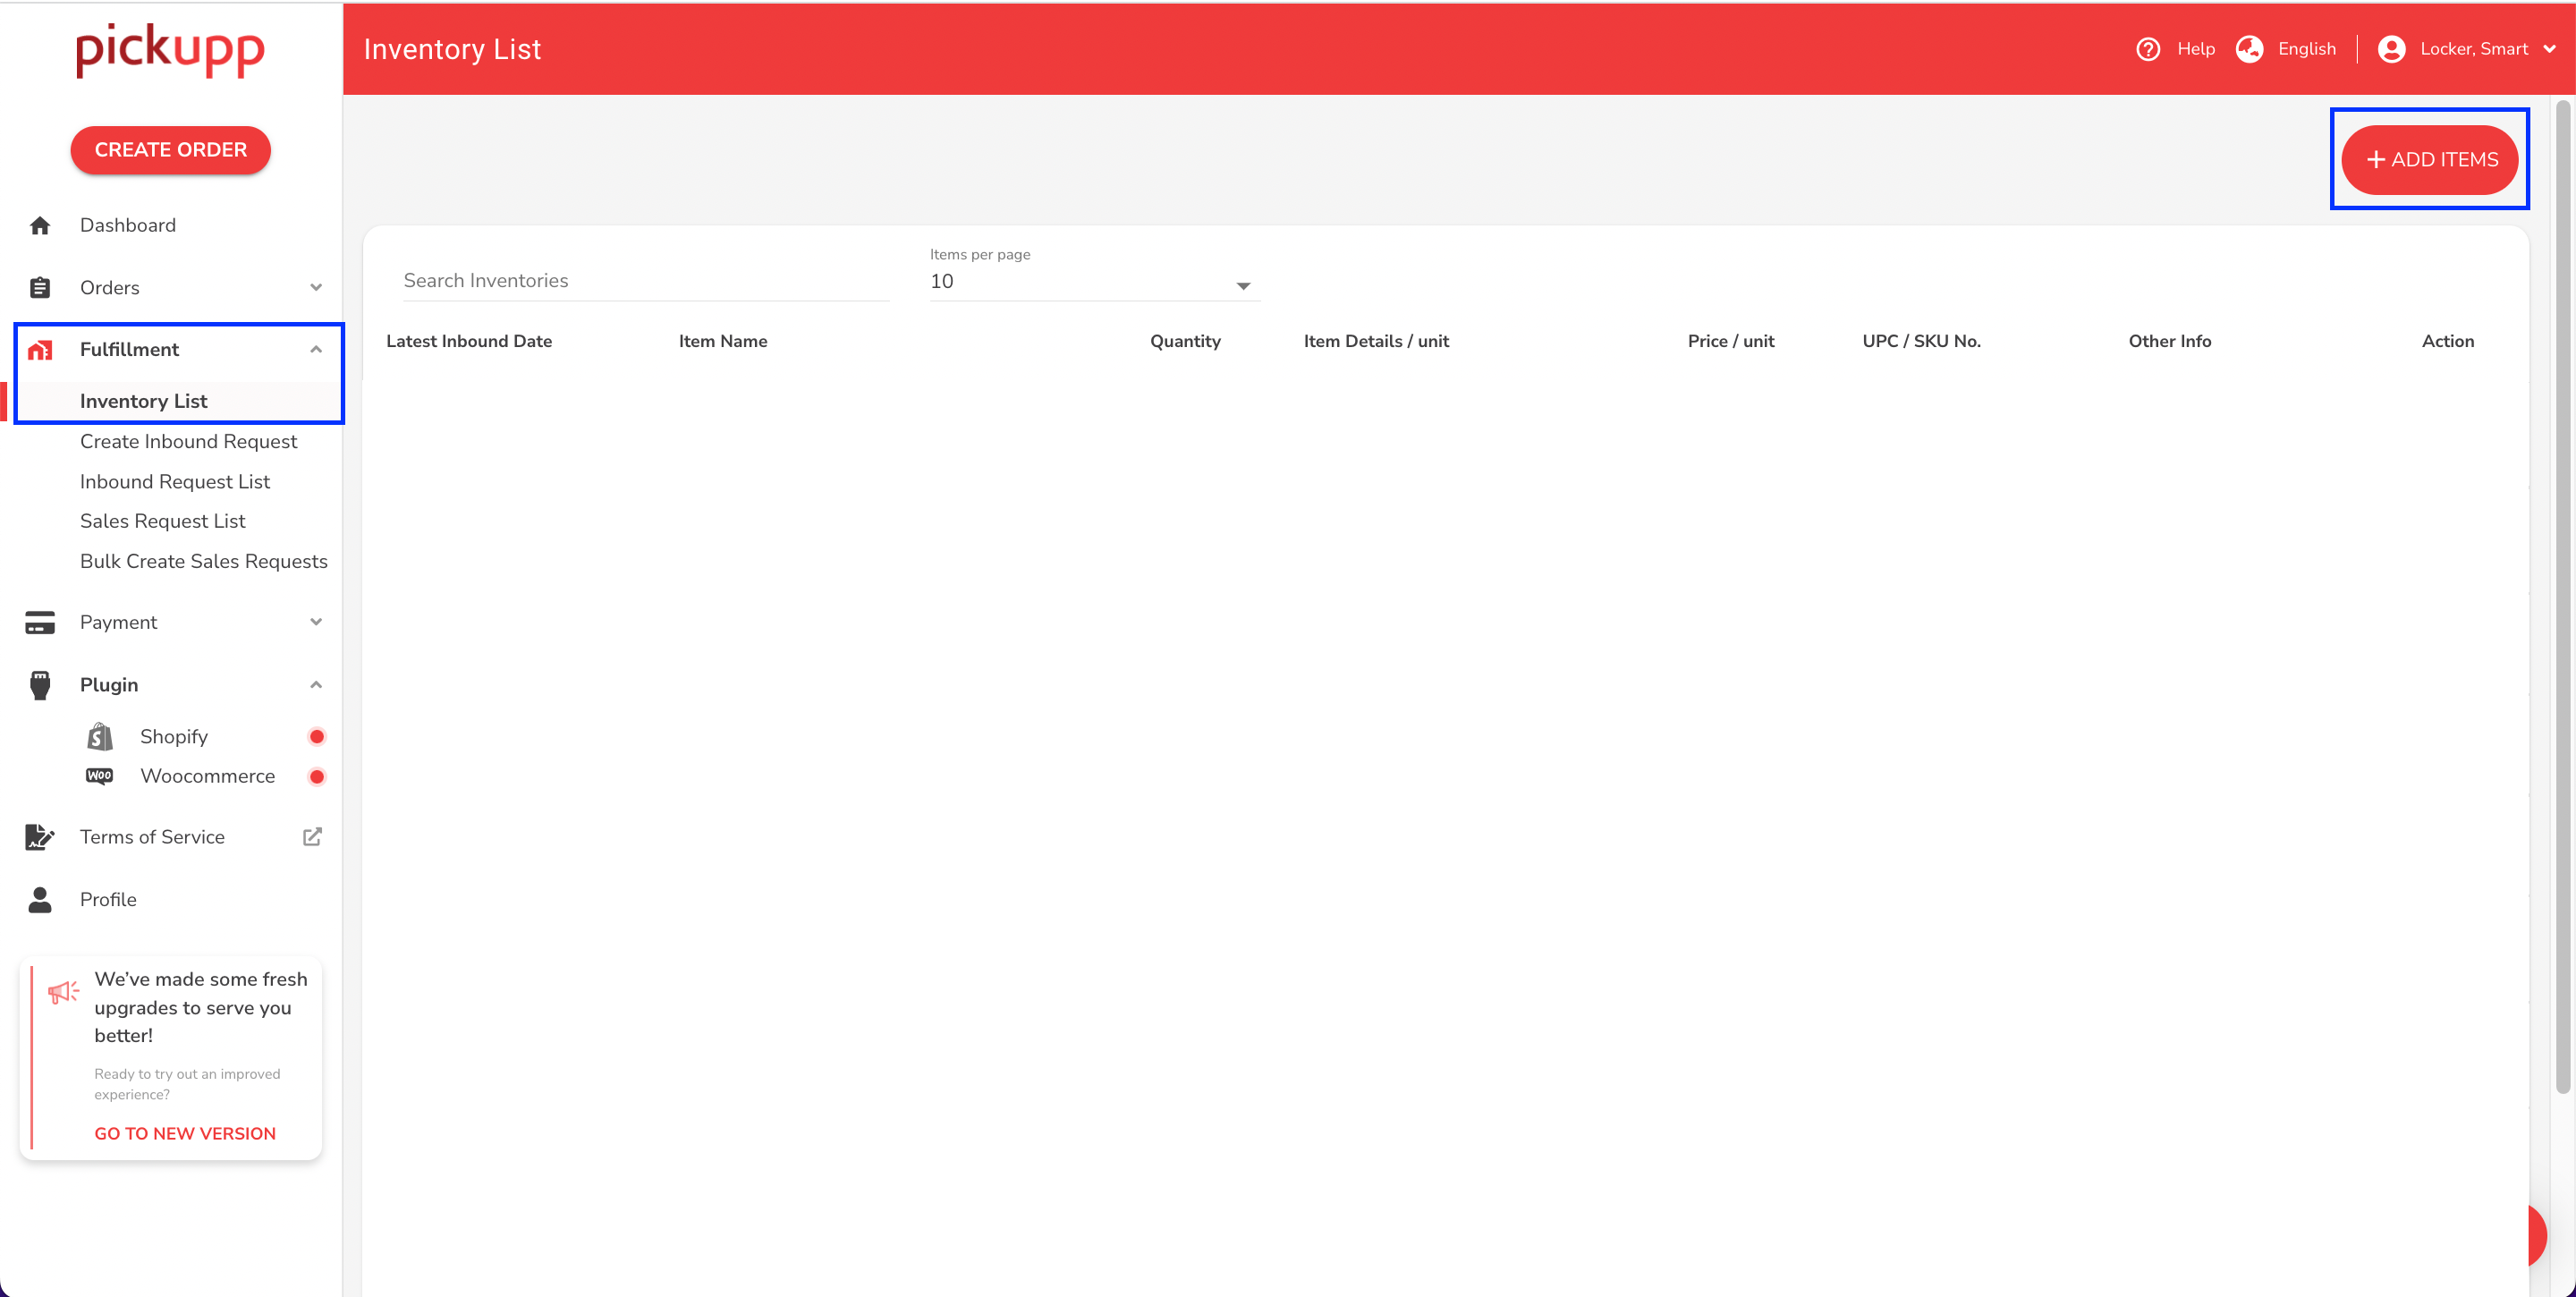
Task: Open Create Inbound Request
Action: point(188,442)
